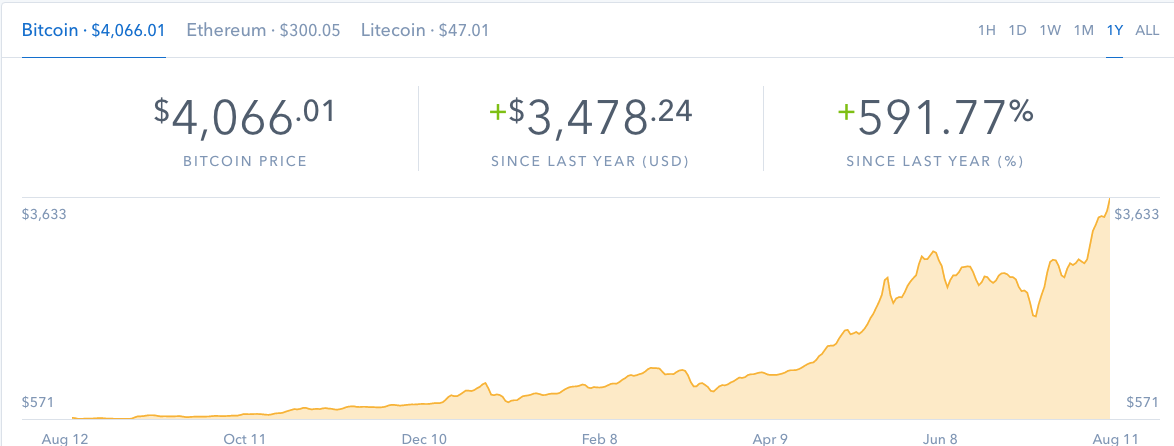The height and width of the screenshot is (446, 1174).
Task: Open the Litecoin price tab
Action: click(x=425, y=30)
